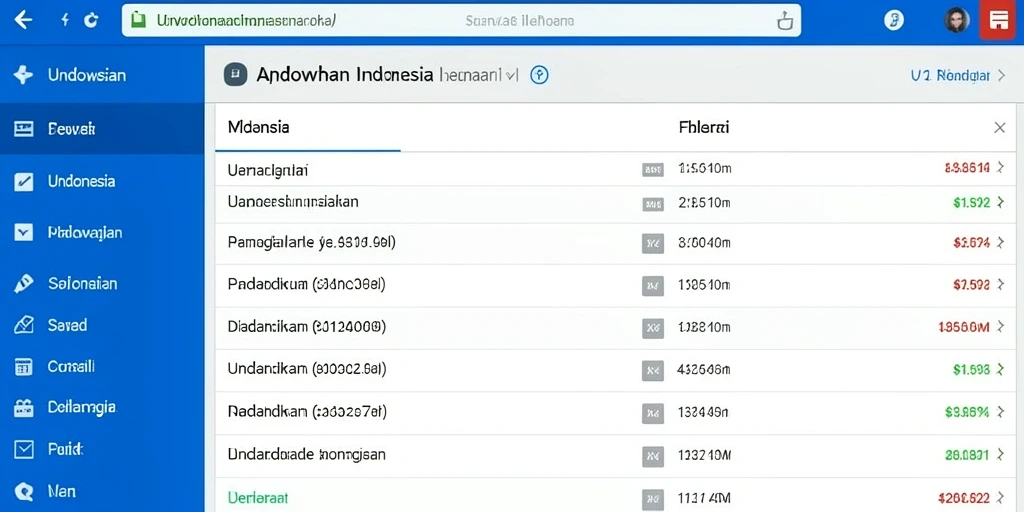Switch to the Fhlerai tab
Image resolution: width=1024 pixels, height=512 pixels.
pyautogui.click(x=704, y=127)
